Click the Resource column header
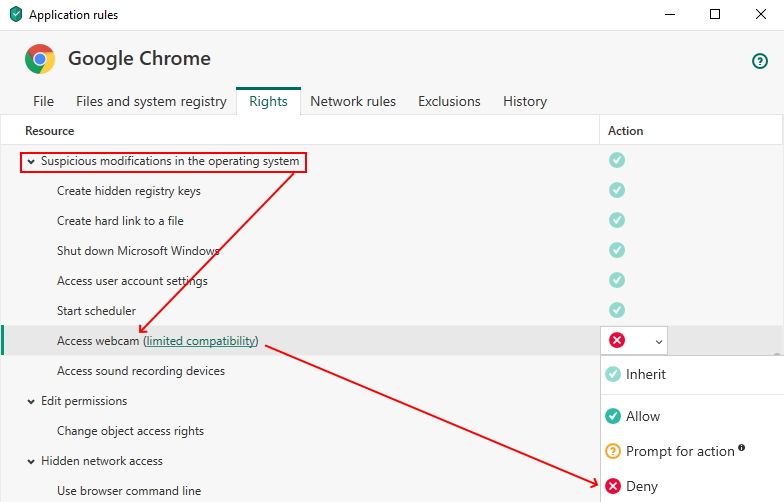Image resolution: width=784 pixels, height=502 pixels. 300,130
